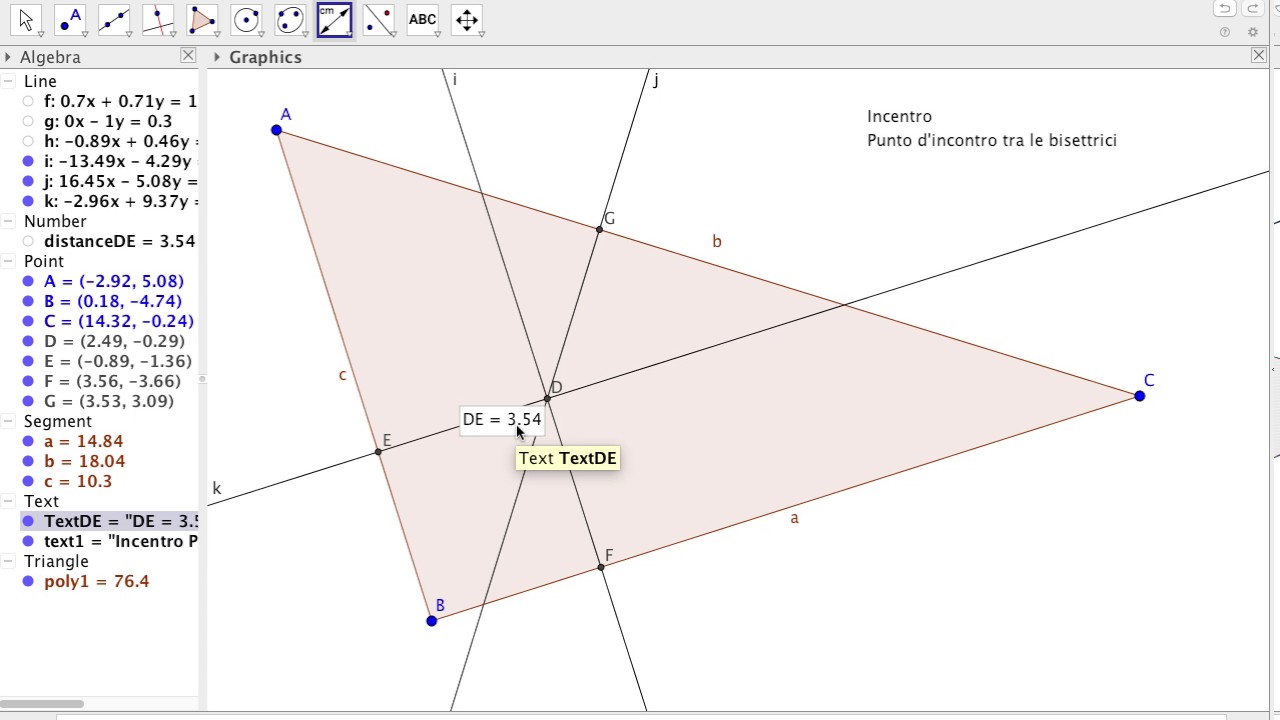The width and height of the screenshot is (1280, 720).
Task: Select the New Point tool
Action: (x=70, y=20)
